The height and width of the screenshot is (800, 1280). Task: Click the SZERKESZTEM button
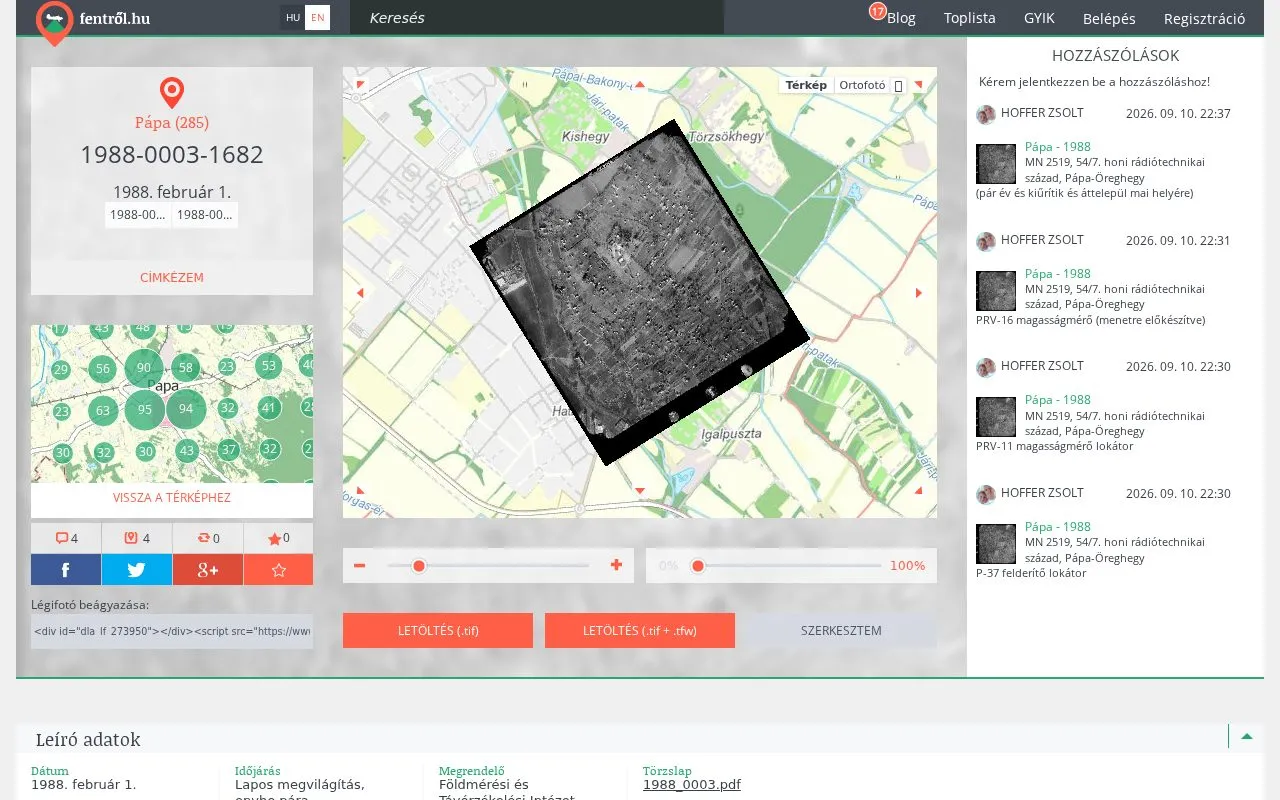coord(842,631)
